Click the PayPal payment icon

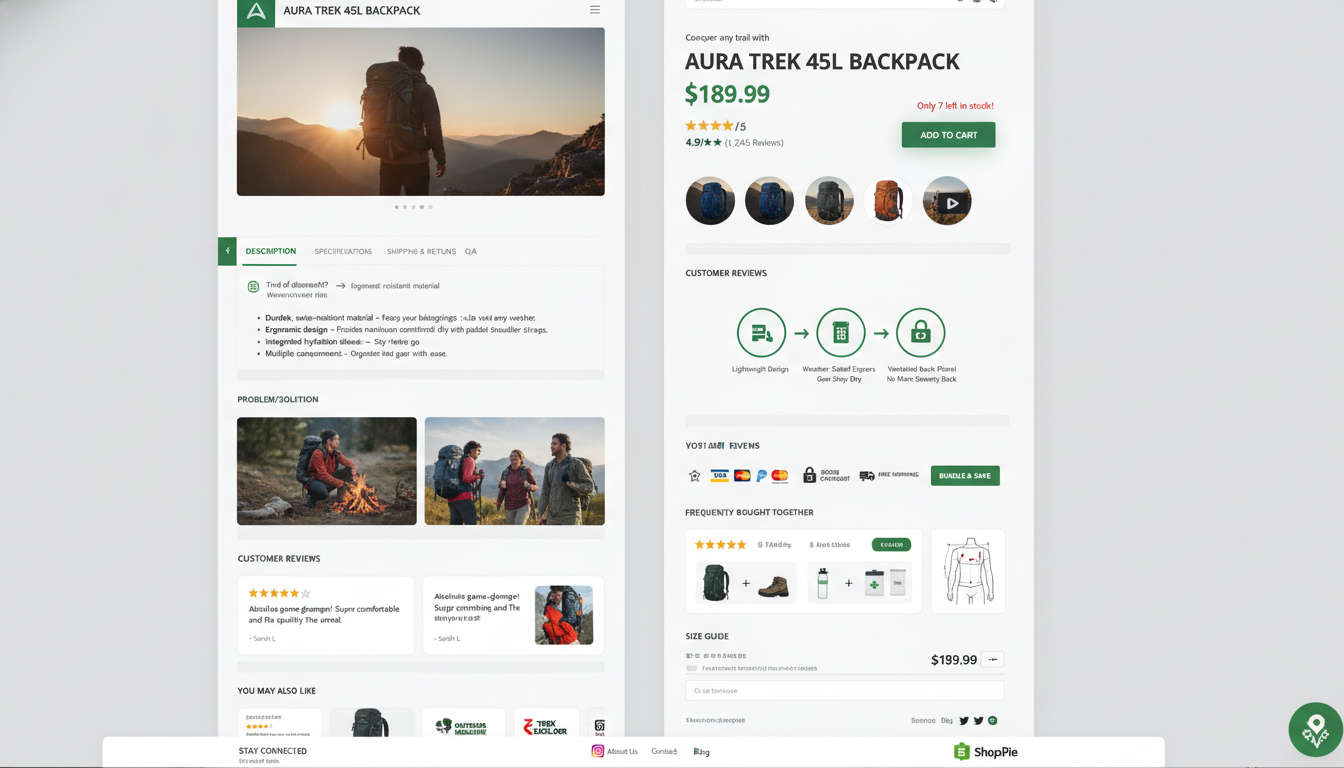pos(760,476)
